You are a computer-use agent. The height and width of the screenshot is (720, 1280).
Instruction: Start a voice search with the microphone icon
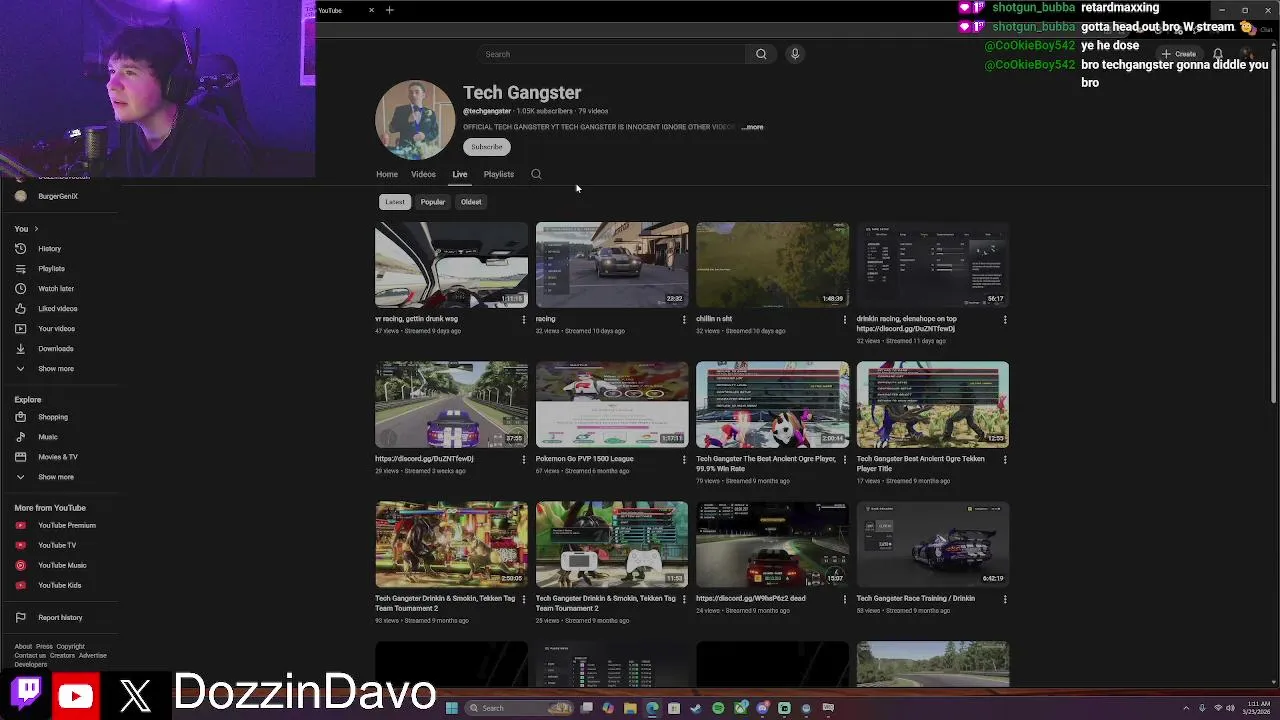click(795, 54)
